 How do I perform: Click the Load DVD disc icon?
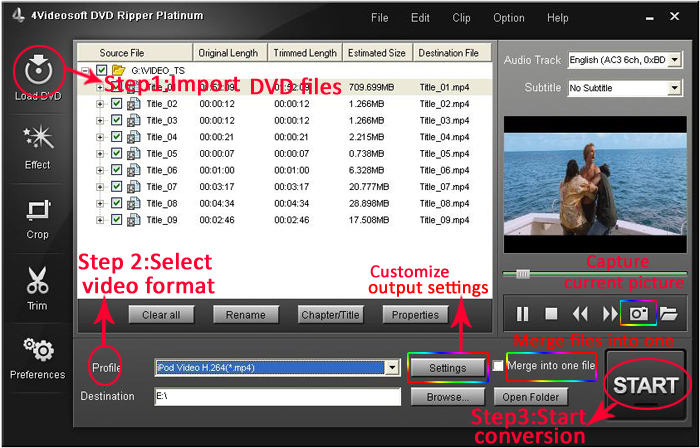[38, 71]
